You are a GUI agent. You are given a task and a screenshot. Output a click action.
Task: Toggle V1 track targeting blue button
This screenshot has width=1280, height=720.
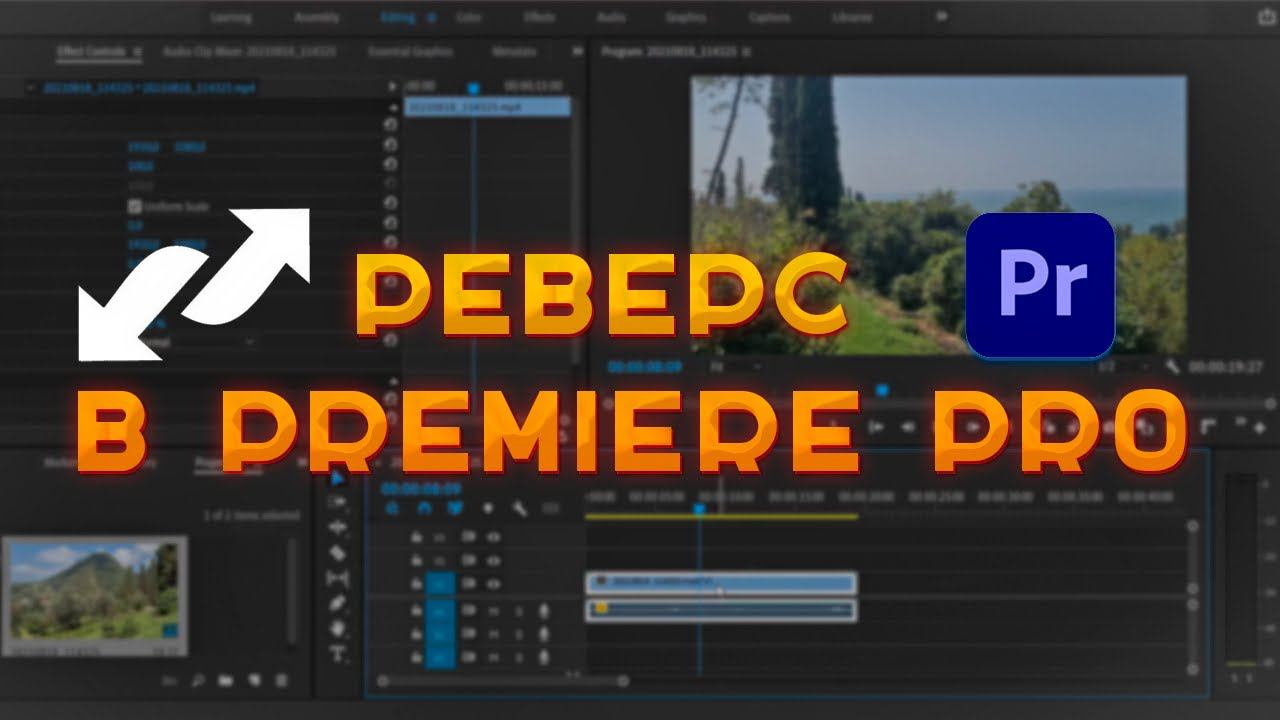[440, 584]
